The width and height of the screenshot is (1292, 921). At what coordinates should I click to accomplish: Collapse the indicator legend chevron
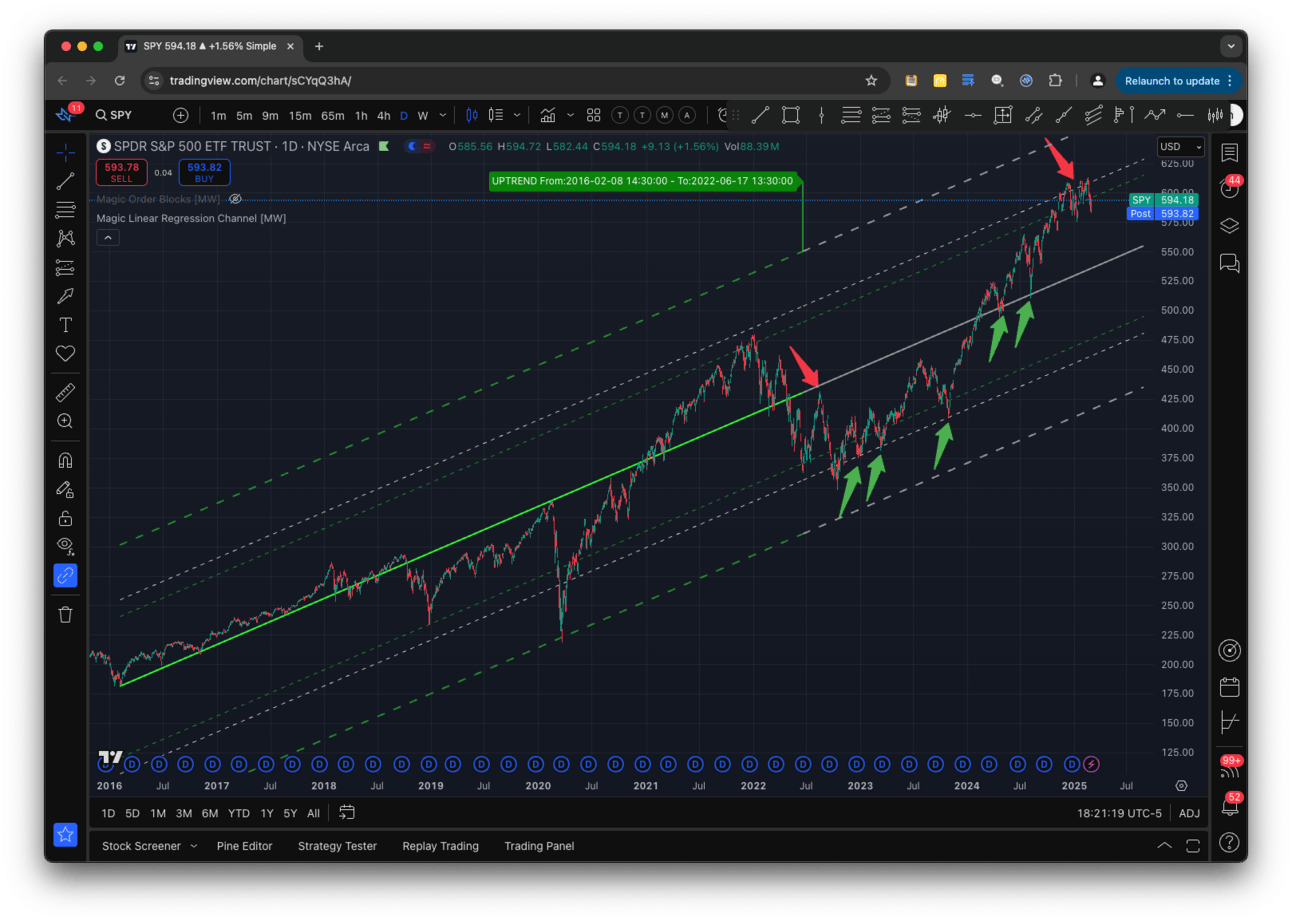pyautogui.click(x=108, y=237)
